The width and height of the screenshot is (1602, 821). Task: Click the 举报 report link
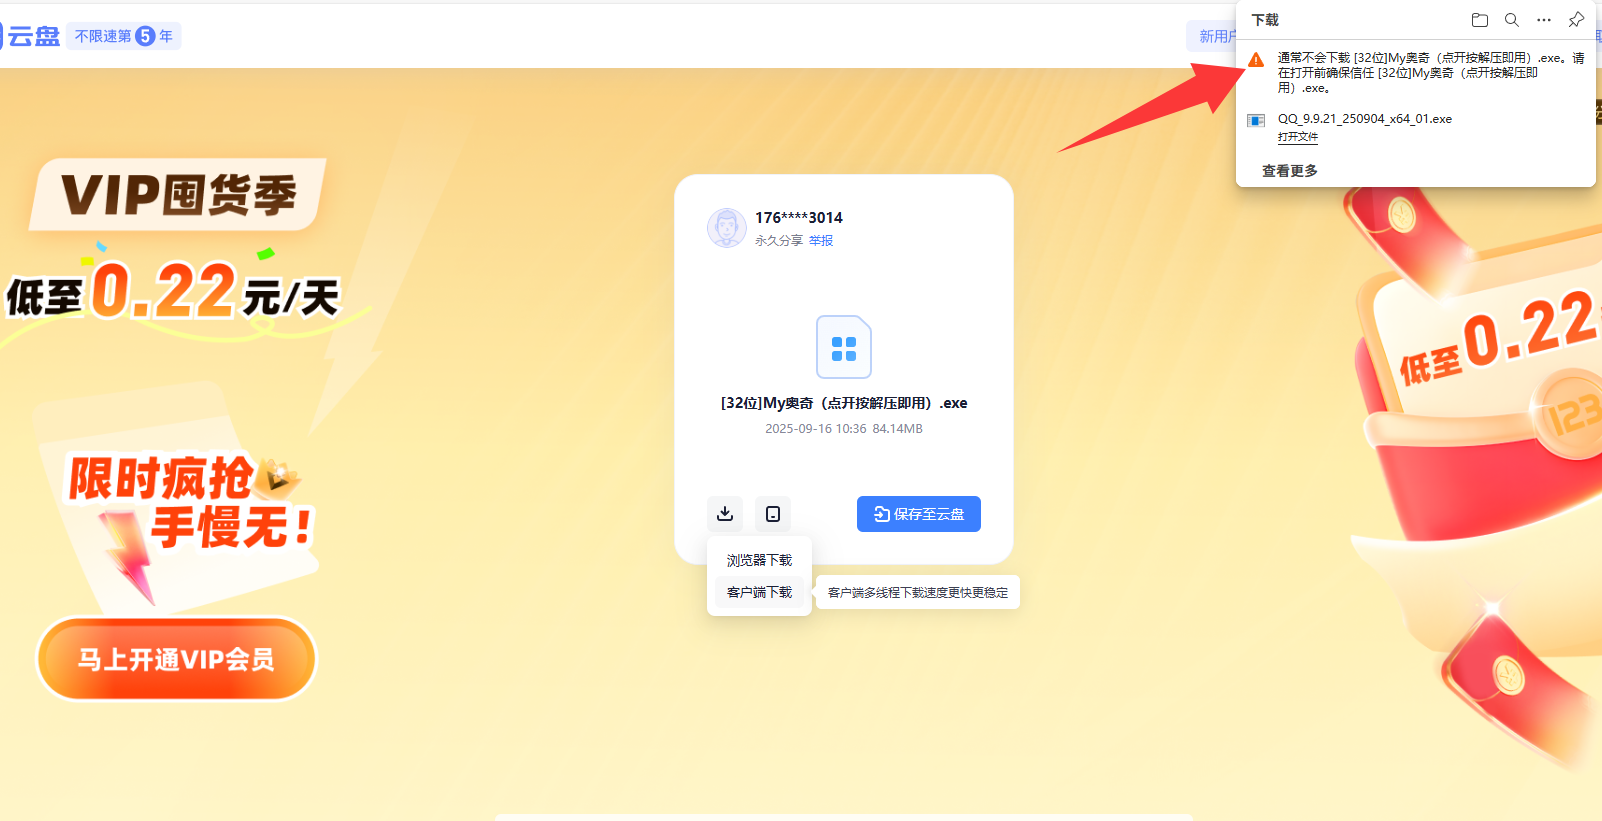(x=821, y=241)
